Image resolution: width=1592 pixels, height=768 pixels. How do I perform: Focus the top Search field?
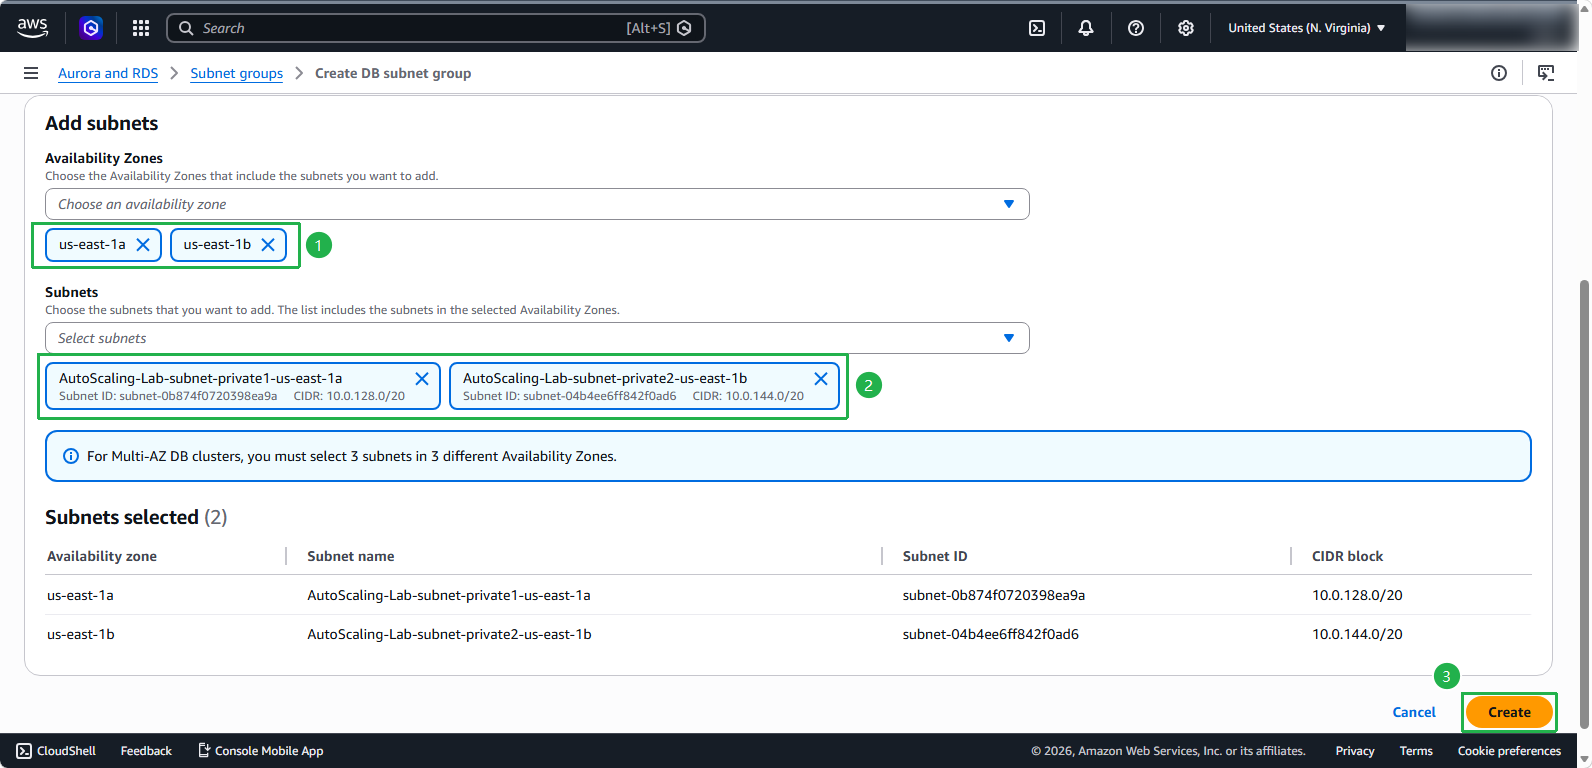436,28
